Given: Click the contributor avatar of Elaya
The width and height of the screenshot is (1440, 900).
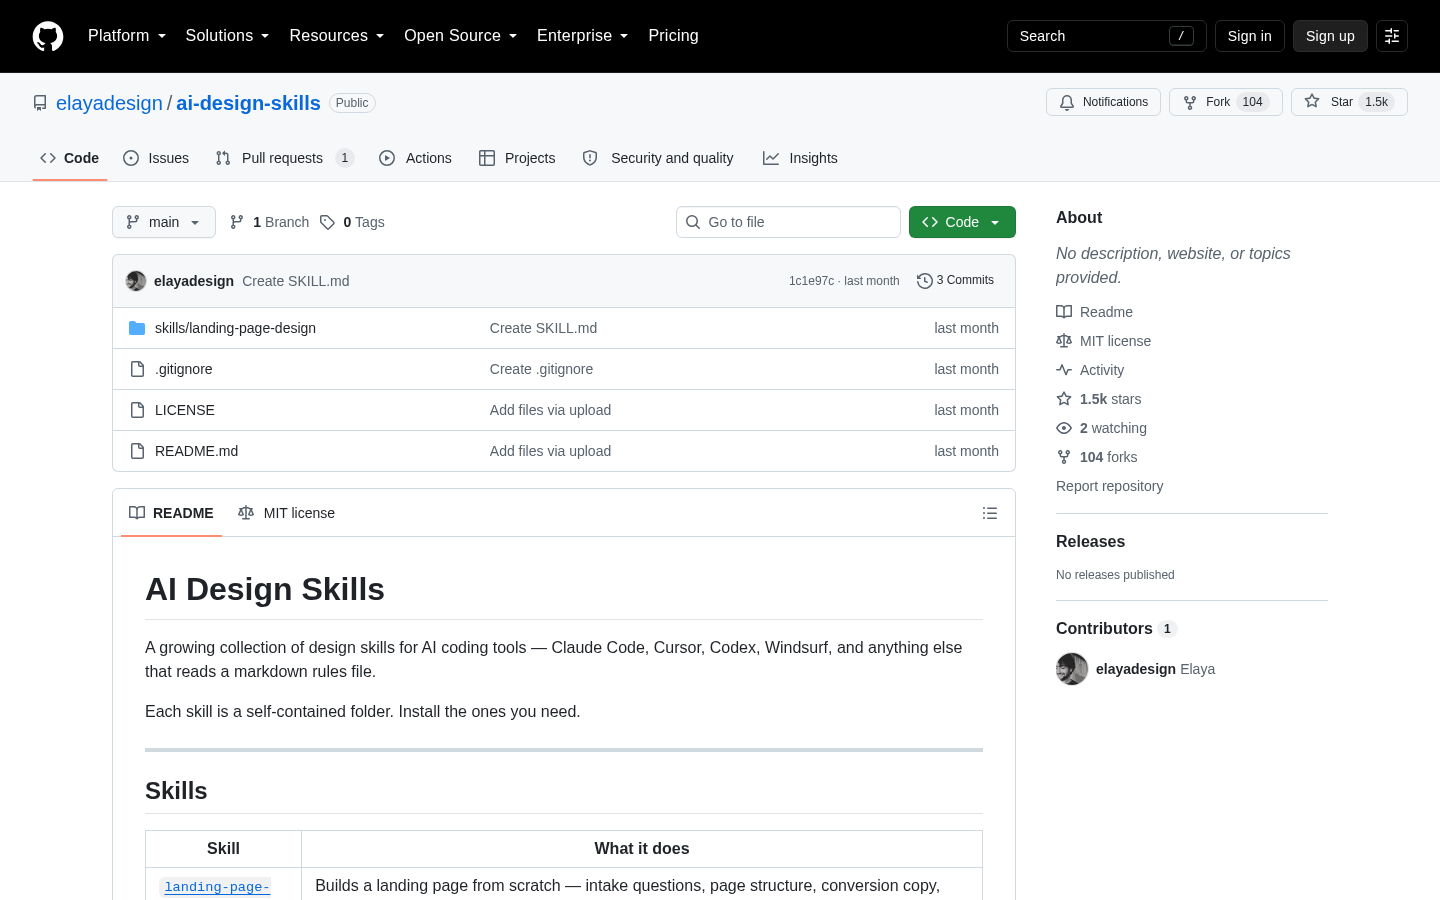Looking at the screenshot, I should pyautogui.click(x=1072, y=669).
